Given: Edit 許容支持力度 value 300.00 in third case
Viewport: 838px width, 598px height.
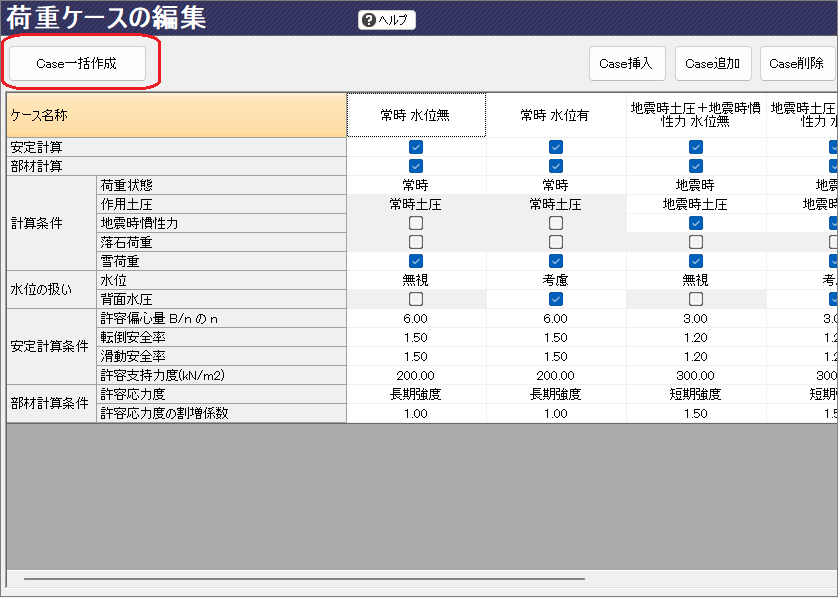Looking at the screenshot, I should 696,375.
